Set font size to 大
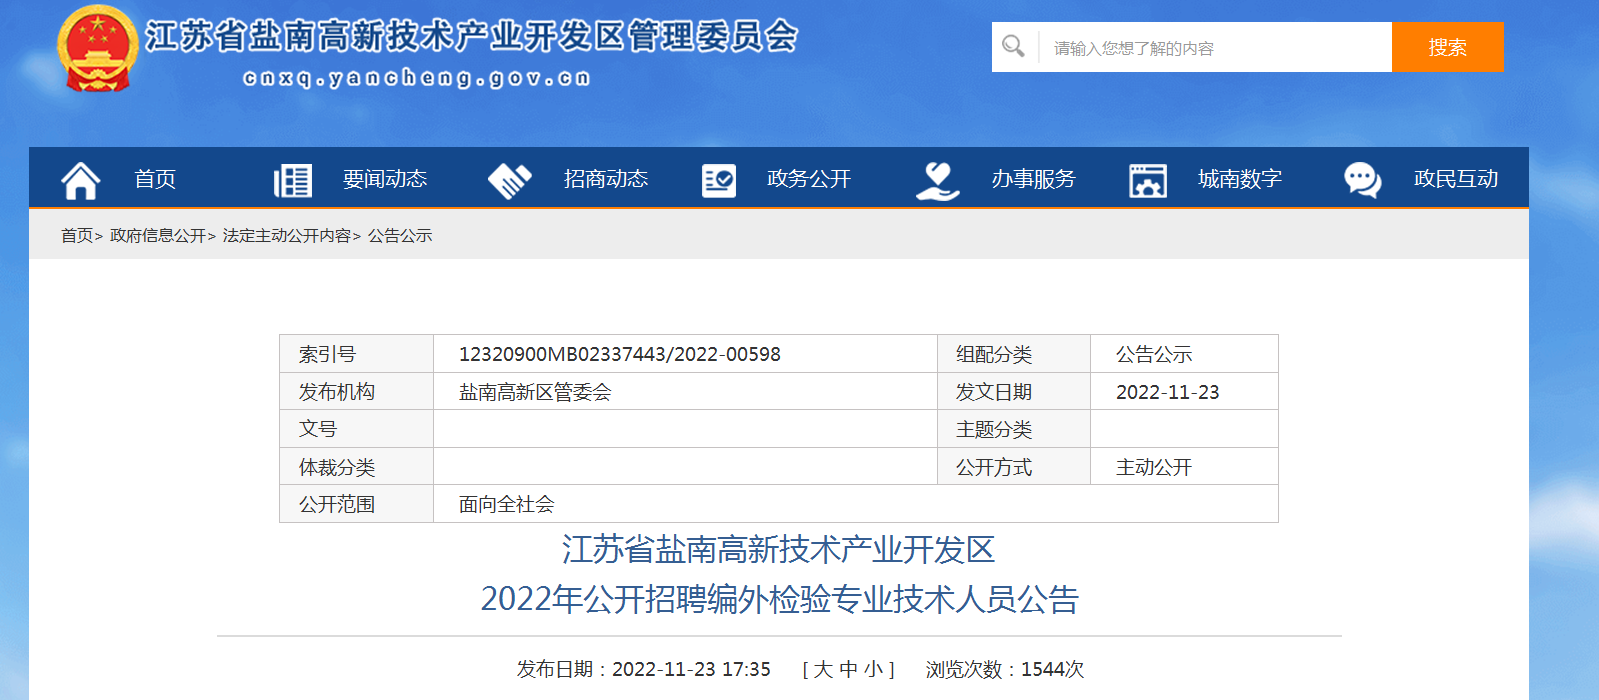 point(823,669)
